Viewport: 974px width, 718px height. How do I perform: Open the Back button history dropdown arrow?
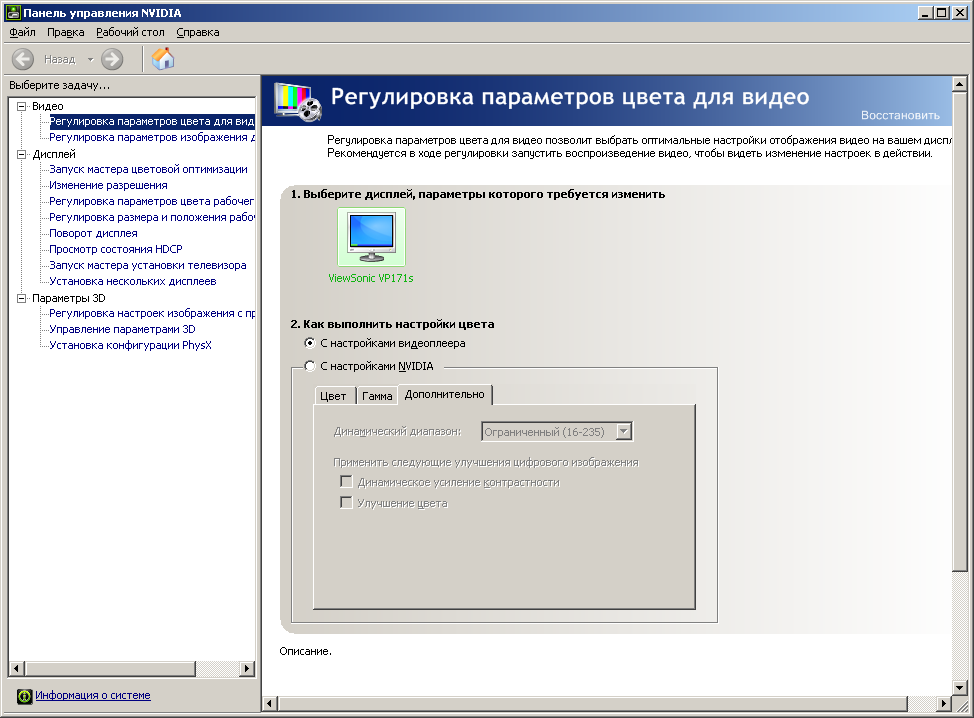click(90, 59)
